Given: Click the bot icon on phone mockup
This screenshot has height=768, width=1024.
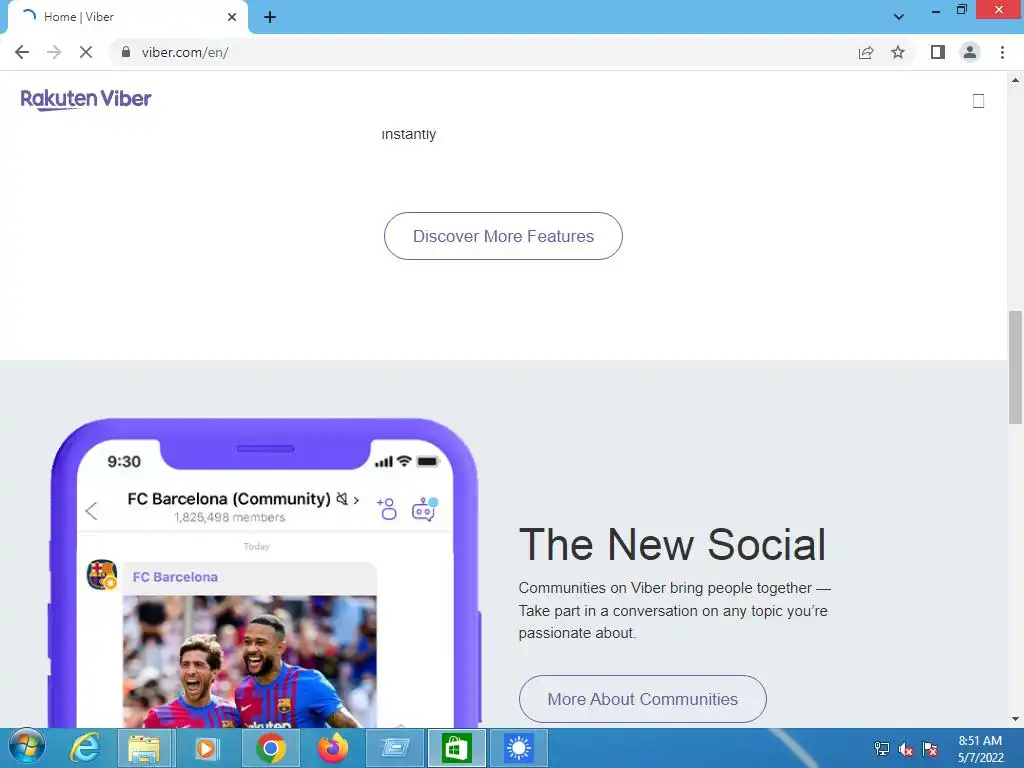Looking at the screenshot, I should pos(424,509).
